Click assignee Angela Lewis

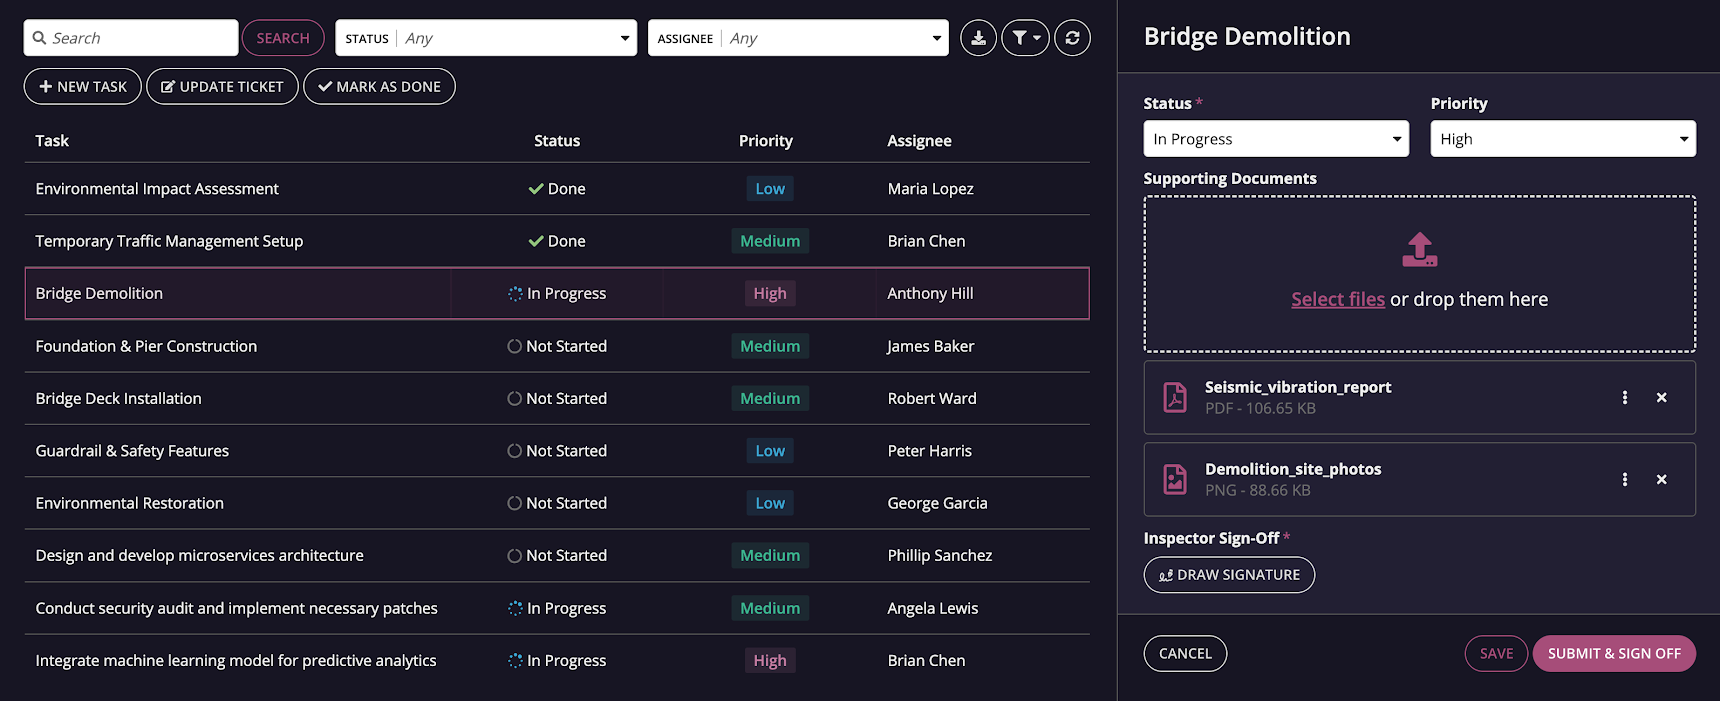click(932, 608)
